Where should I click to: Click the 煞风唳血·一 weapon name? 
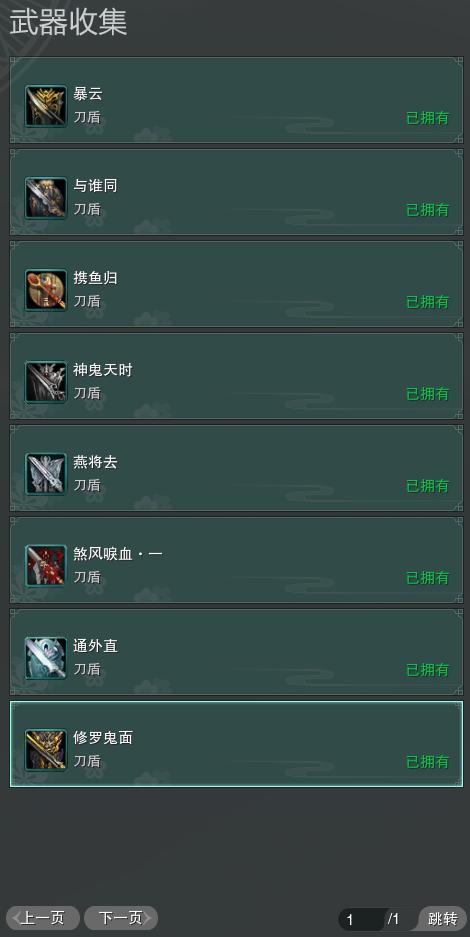point(118,554)
